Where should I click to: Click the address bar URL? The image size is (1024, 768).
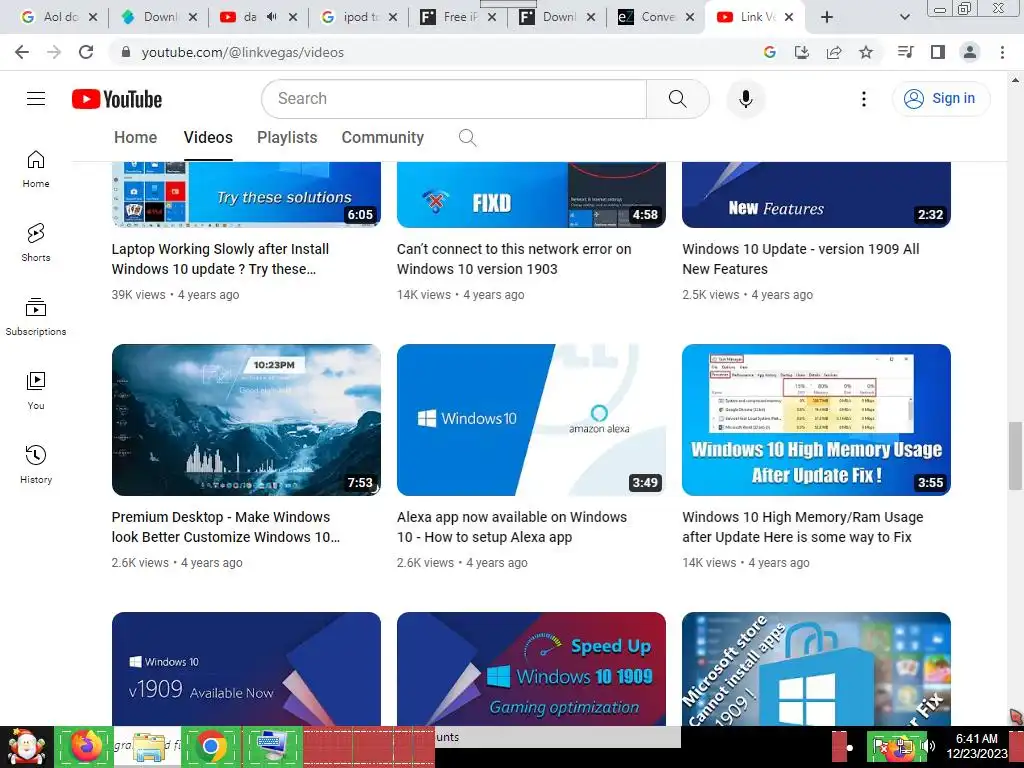(242, 52)
